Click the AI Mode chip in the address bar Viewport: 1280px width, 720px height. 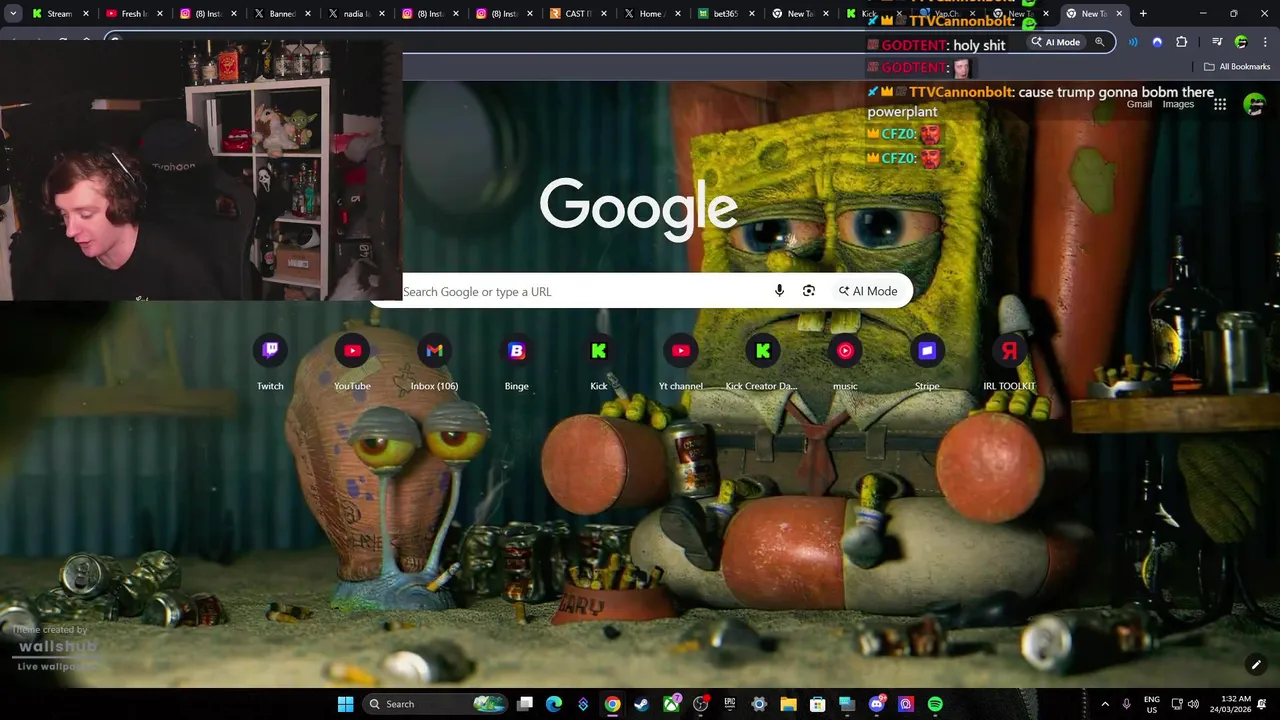pos(1056,42)
